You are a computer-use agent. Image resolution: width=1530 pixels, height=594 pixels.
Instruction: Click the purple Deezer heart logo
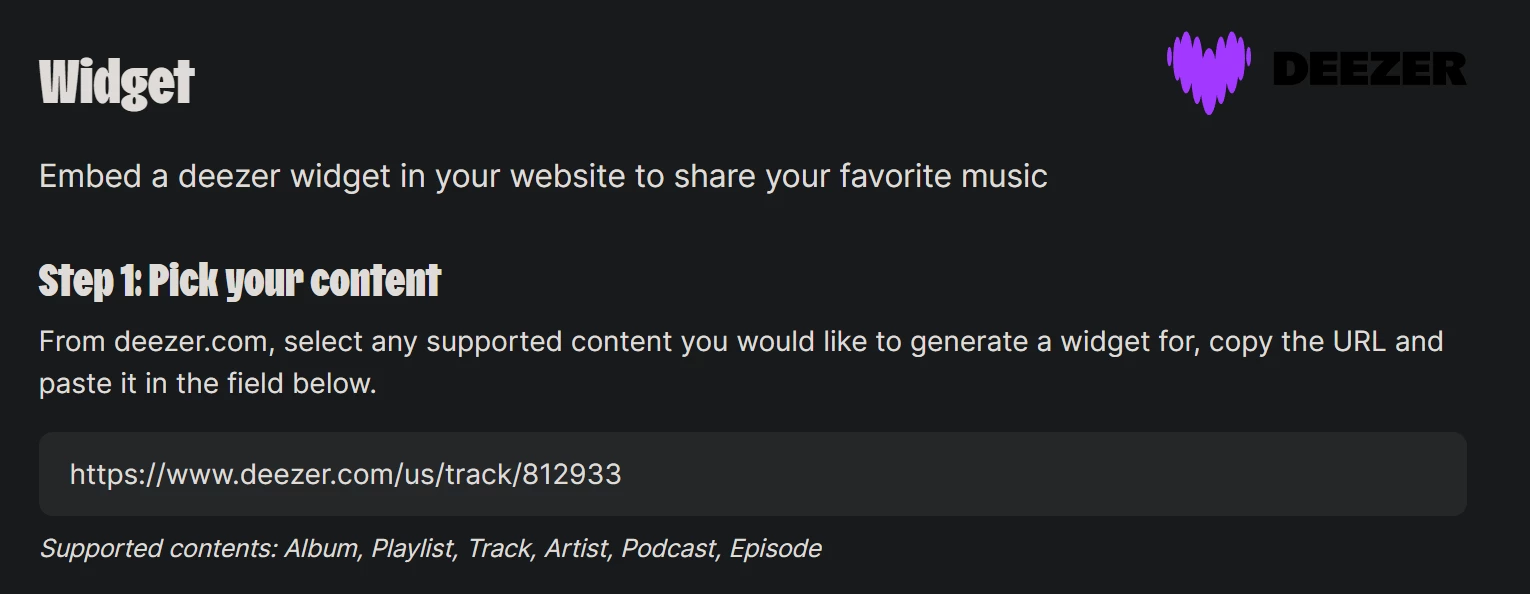(x=1208, y=70)
